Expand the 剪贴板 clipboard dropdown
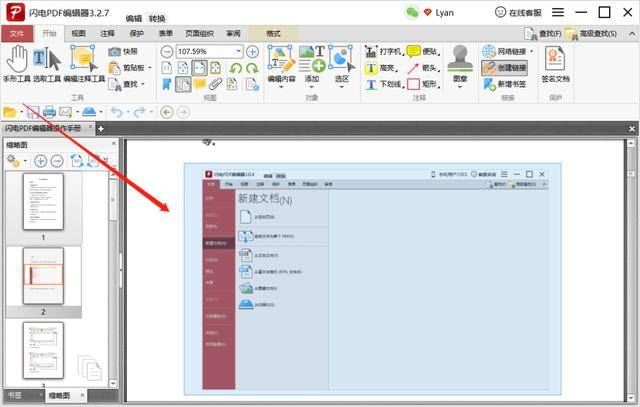The width and height of the screenshot is (640, 407). 147,68
